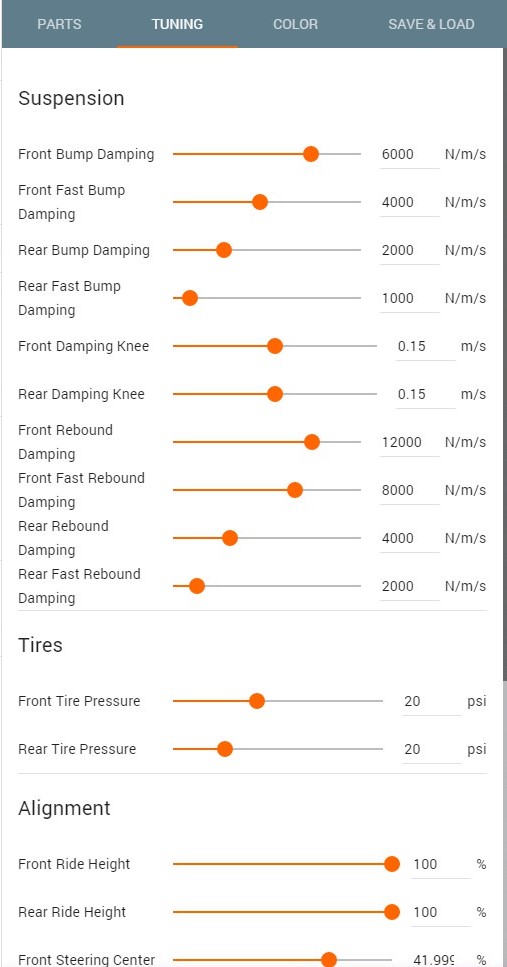Click the Rear Bump Damping slider knob
Image resolution: width=507 pixels, height=967 pixels.
point(224,250)
